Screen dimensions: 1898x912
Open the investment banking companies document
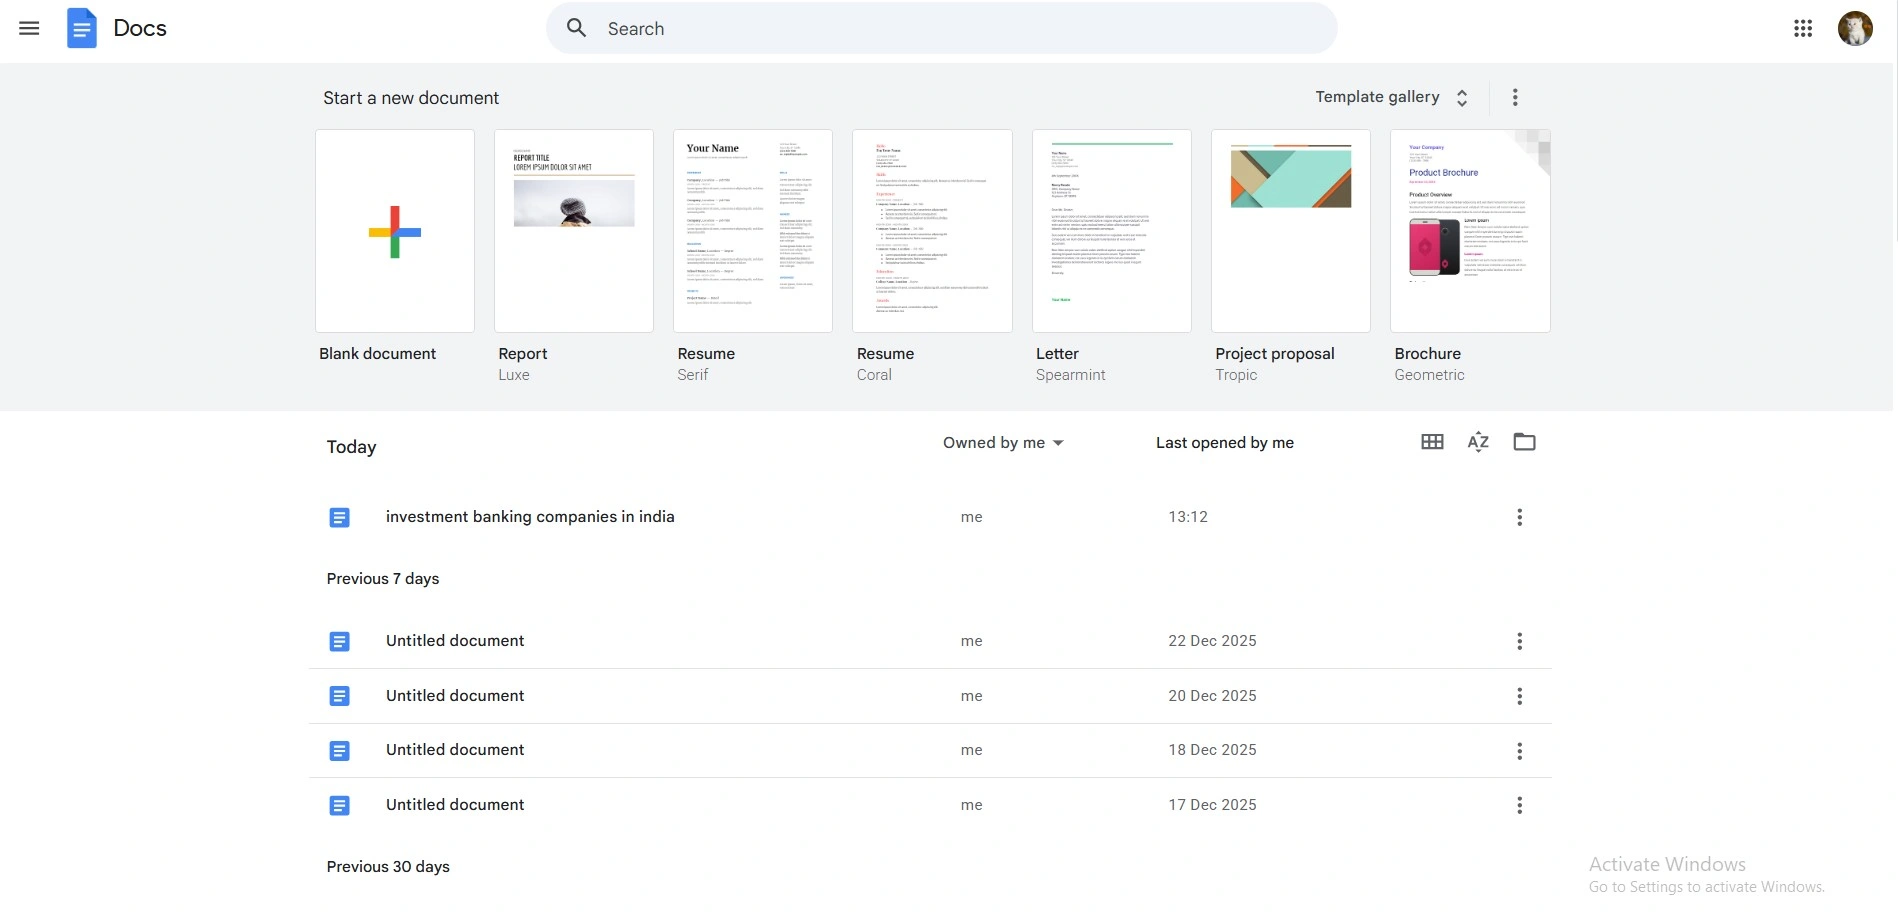pyautogui.click(x=530, y=517)
